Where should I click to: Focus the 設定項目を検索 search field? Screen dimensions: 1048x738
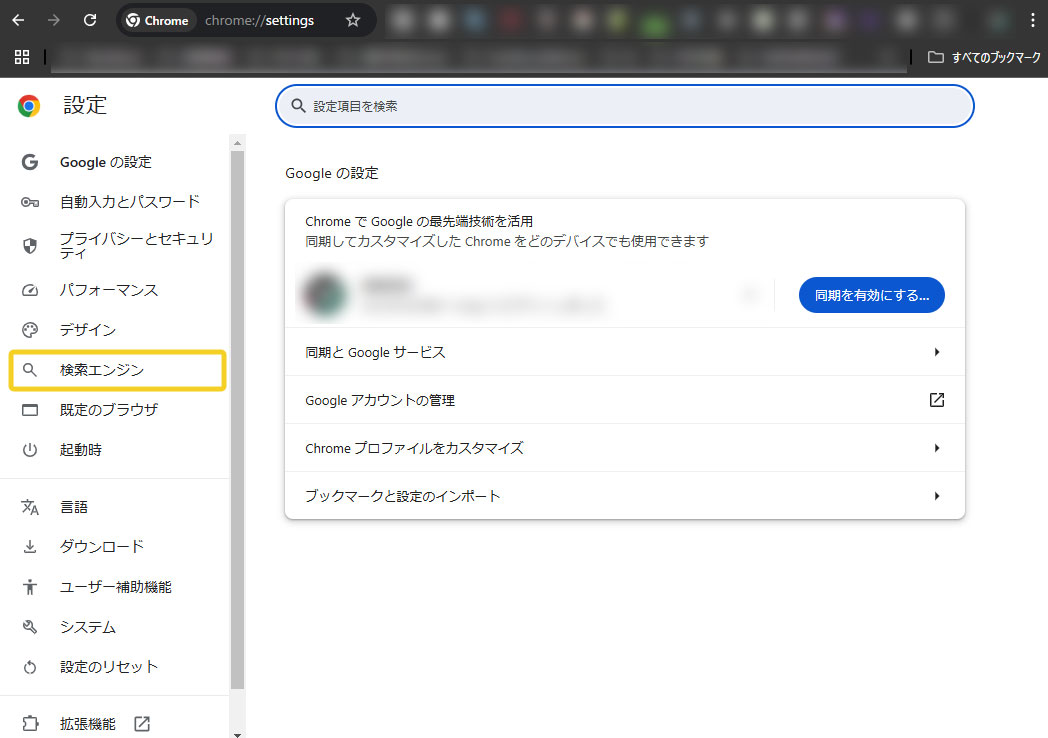pyautogui.click(x=624, y=106)
